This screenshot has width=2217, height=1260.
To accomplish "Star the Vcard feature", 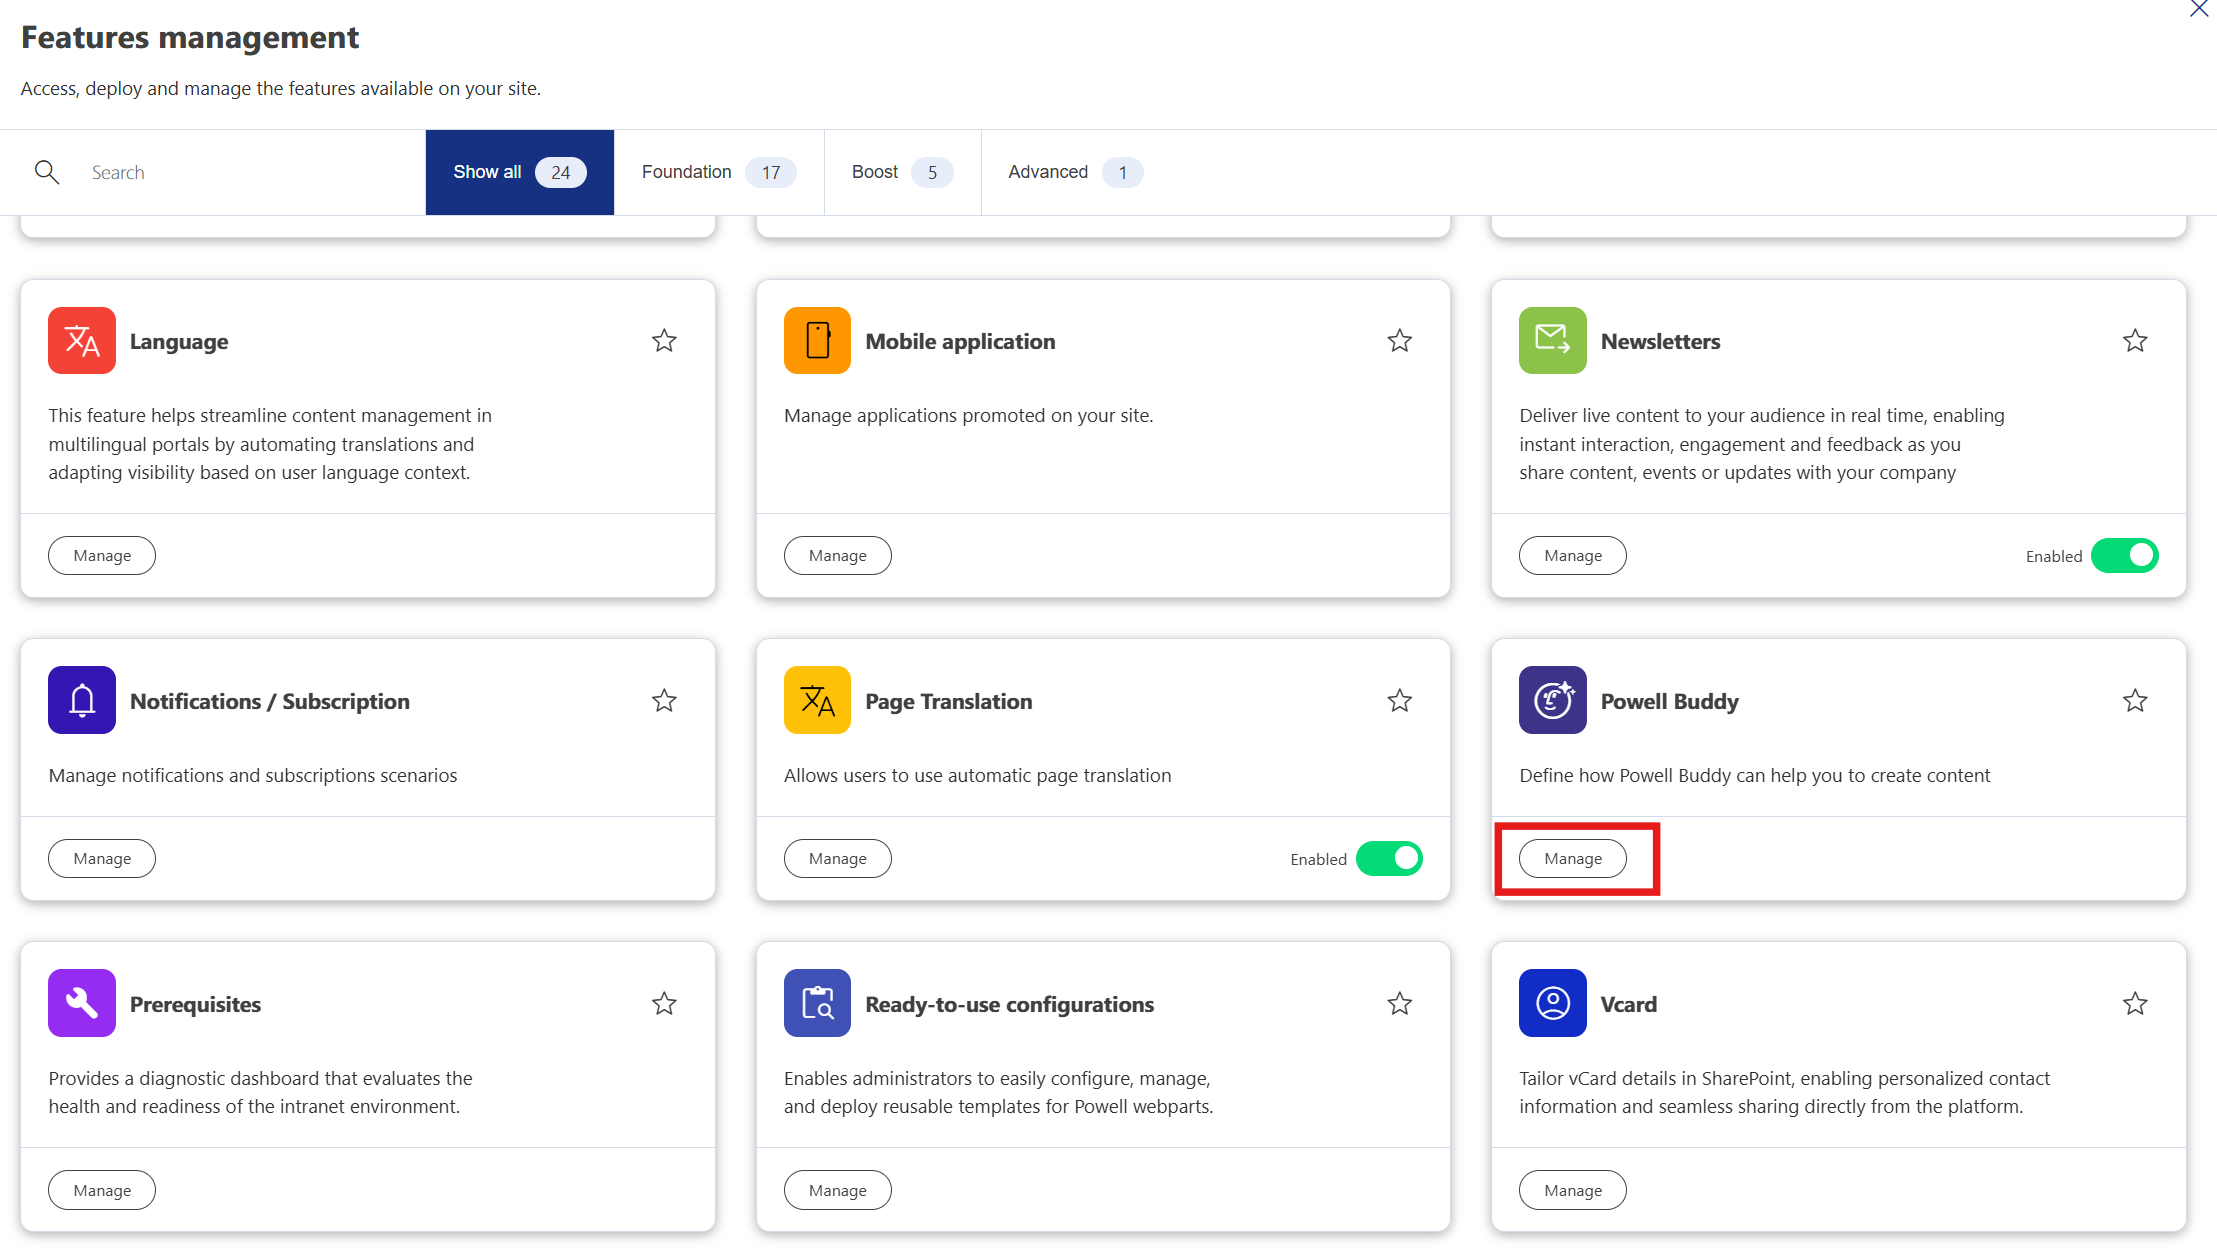I will click(x=2135, y=1004).
